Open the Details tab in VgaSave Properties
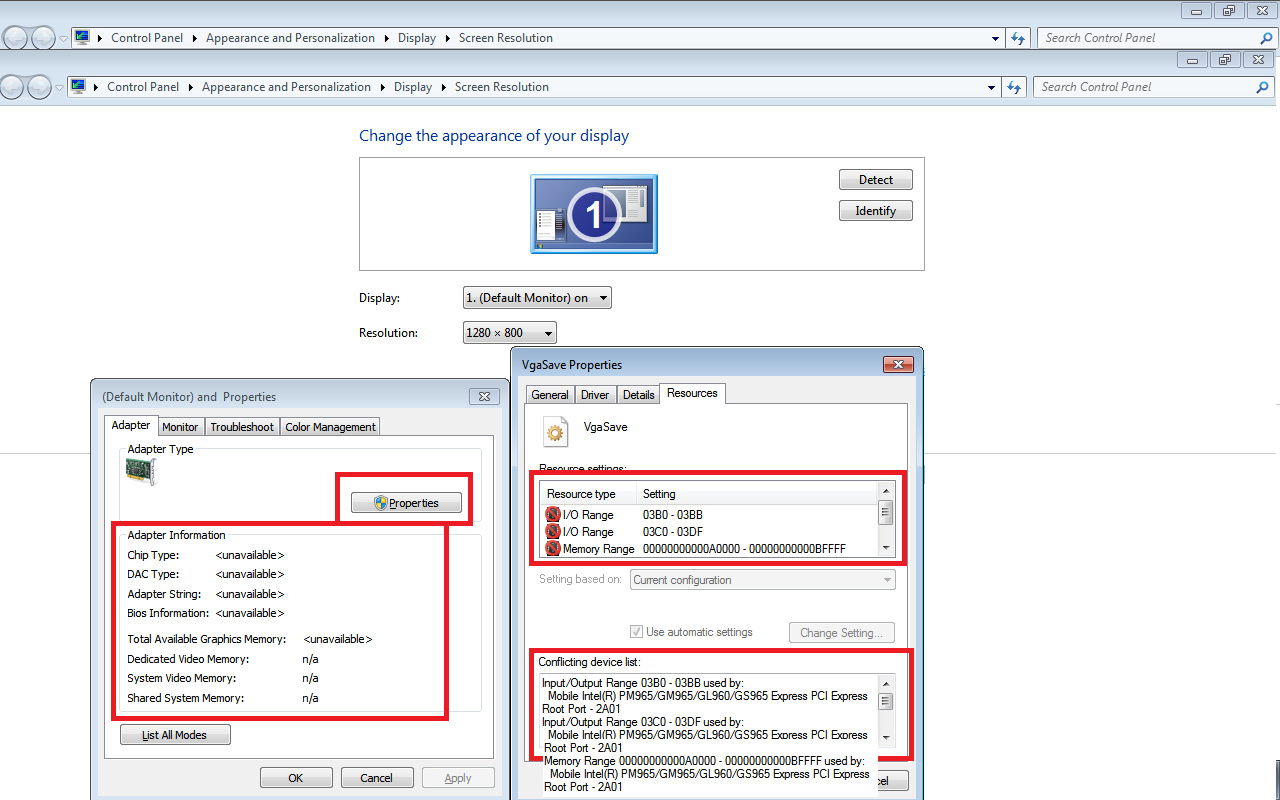The height and width of the screenshot is (800, 1280). click(638, 395)
